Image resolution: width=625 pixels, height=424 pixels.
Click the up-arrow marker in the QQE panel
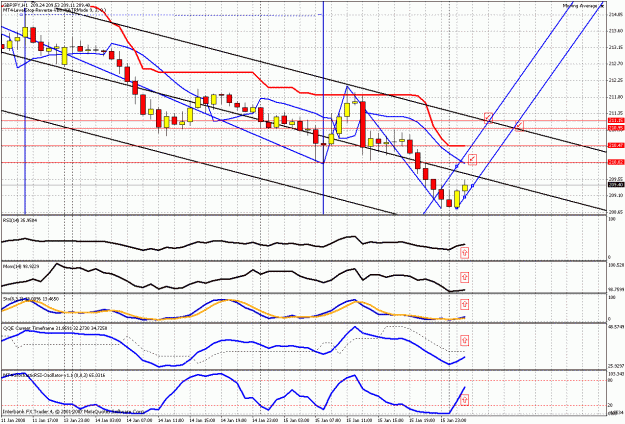tap(464, 340)
